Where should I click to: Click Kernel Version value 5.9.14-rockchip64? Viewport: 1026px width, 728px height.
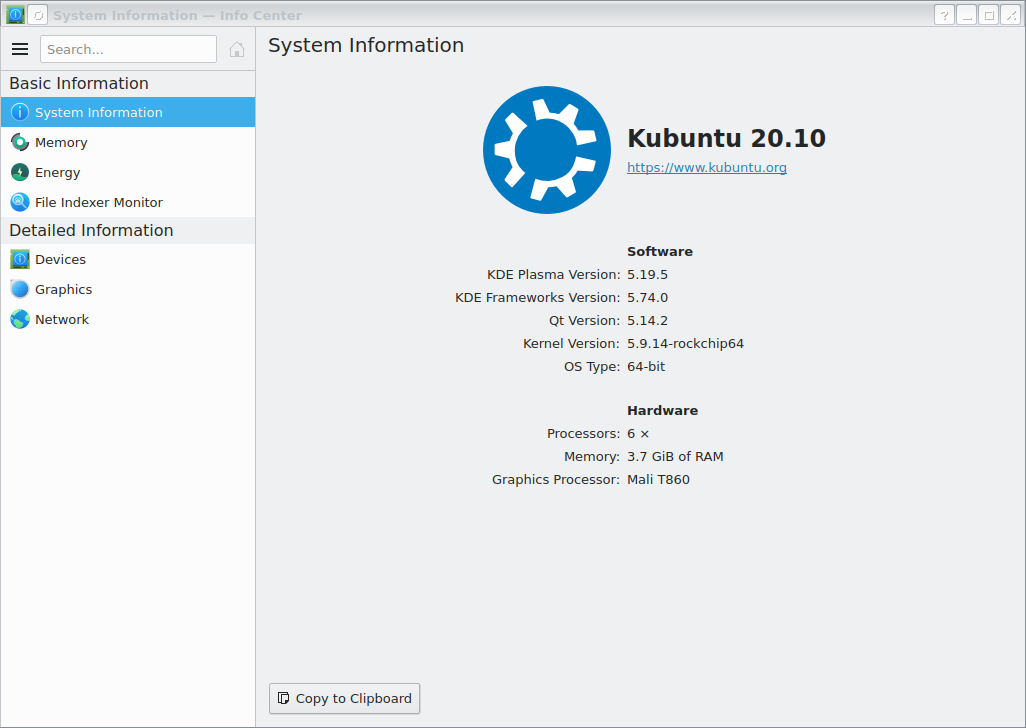click(x=685, y=343)
